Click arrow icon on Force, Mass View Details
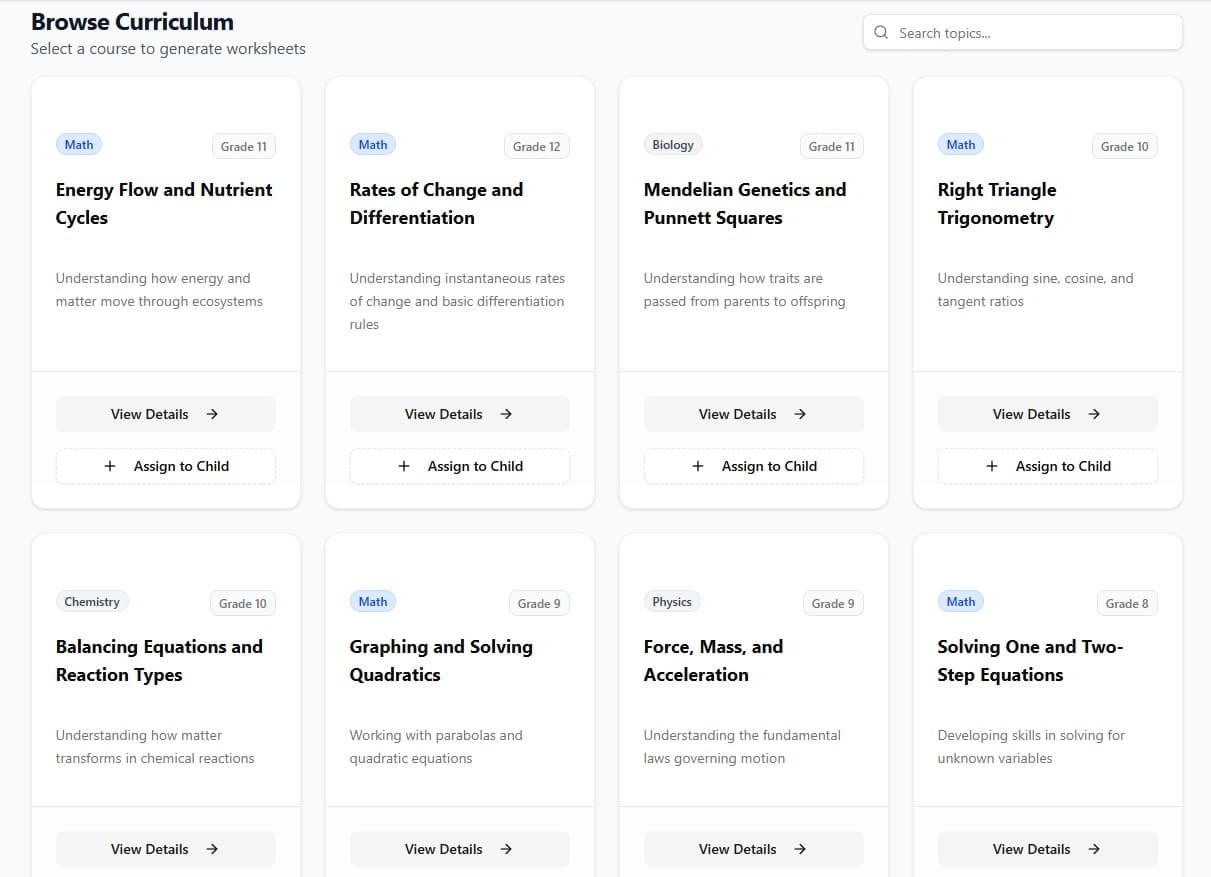This screenshot has width=1211, height=877. pyautogui.click(x=800, y=849)
